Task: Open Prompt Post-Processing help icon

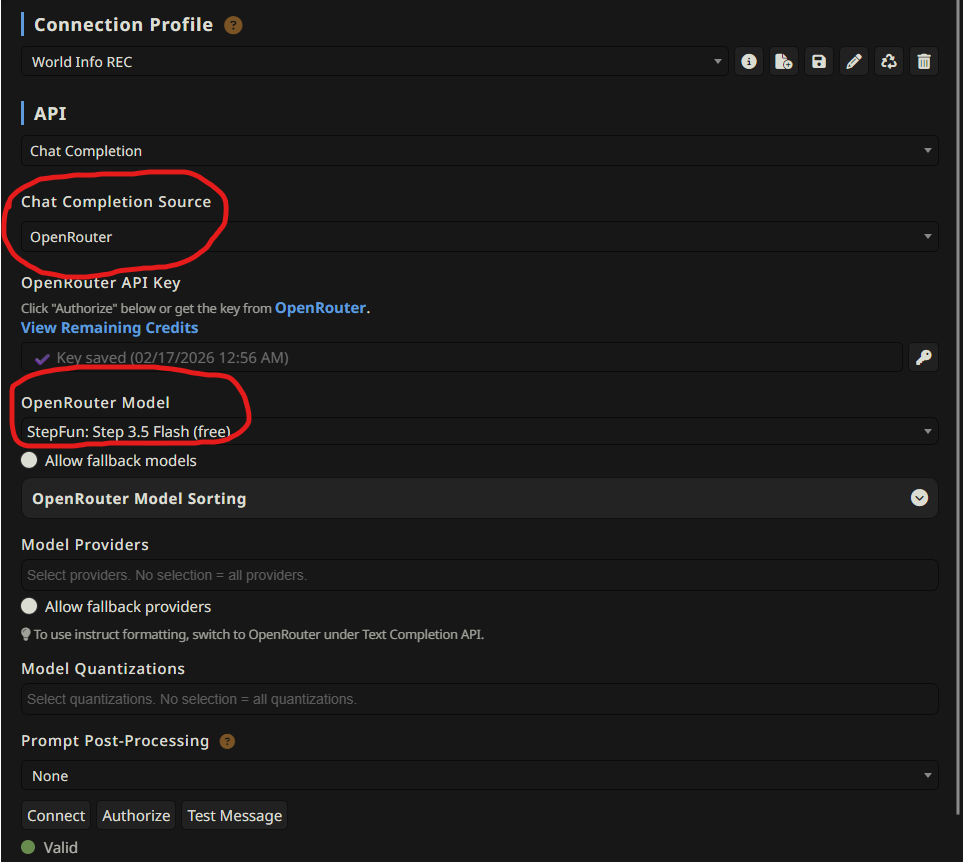Action: point(227,742)
